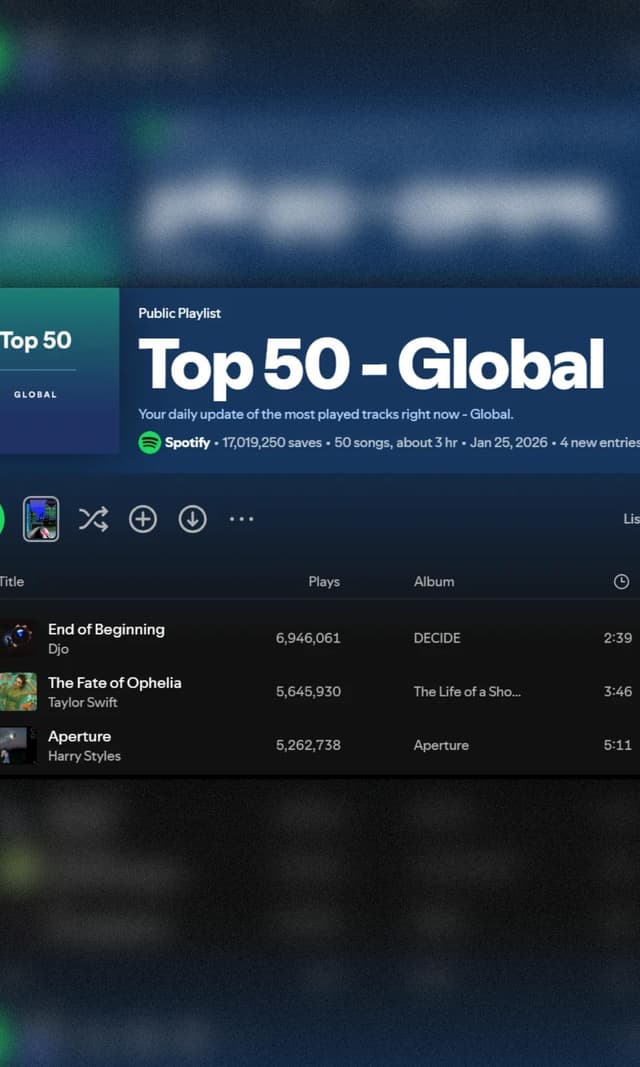Sort tracks by Plays column header
Image resolution: width=640 pixels, height=1067 pixels.
(x=324, y=582)
